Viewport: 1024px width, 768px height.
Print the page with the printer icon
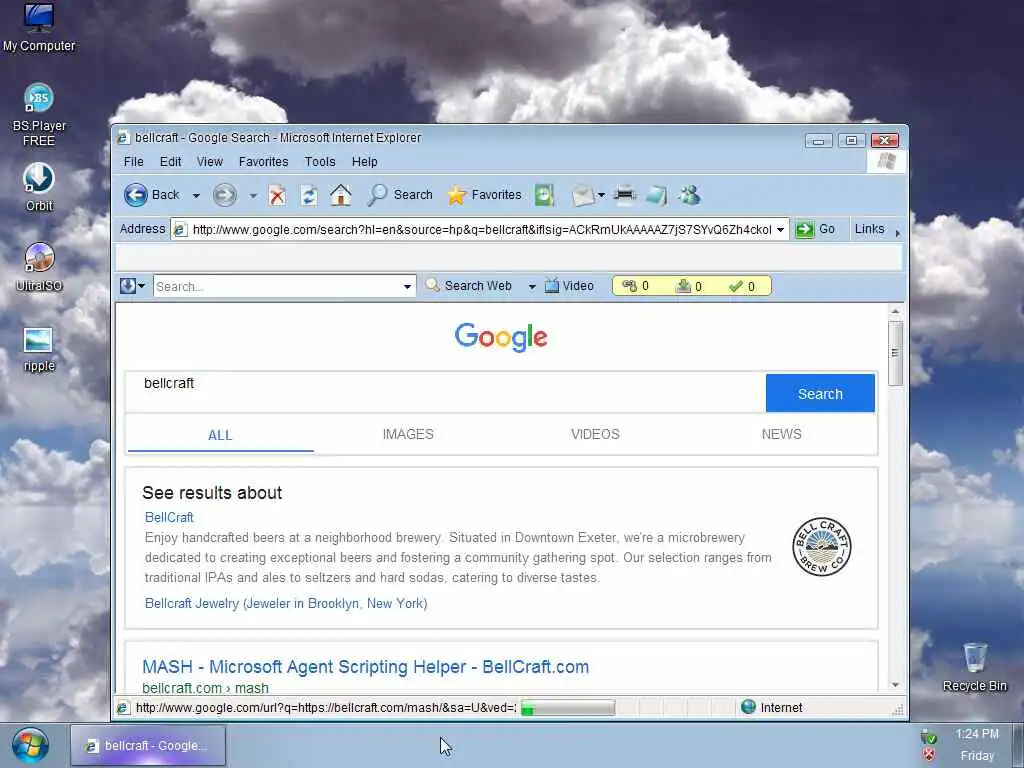pos(625,195)
